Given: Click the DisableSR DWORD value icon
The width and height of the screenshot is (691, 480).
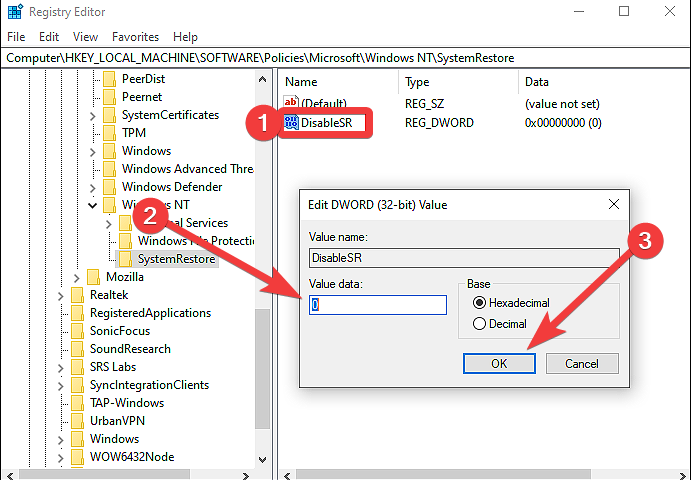Looking at the screenshot, I should pyautogui.click(x=292, y=123).
